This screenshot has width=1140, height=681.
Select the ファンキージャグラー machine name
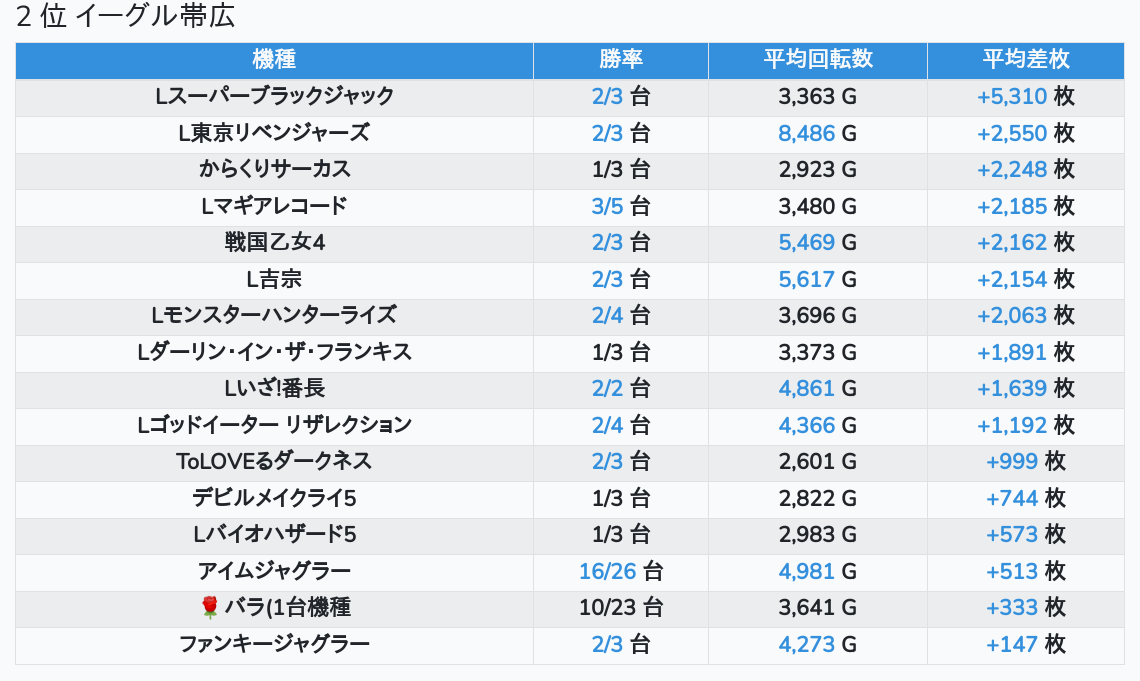[274, 644]
